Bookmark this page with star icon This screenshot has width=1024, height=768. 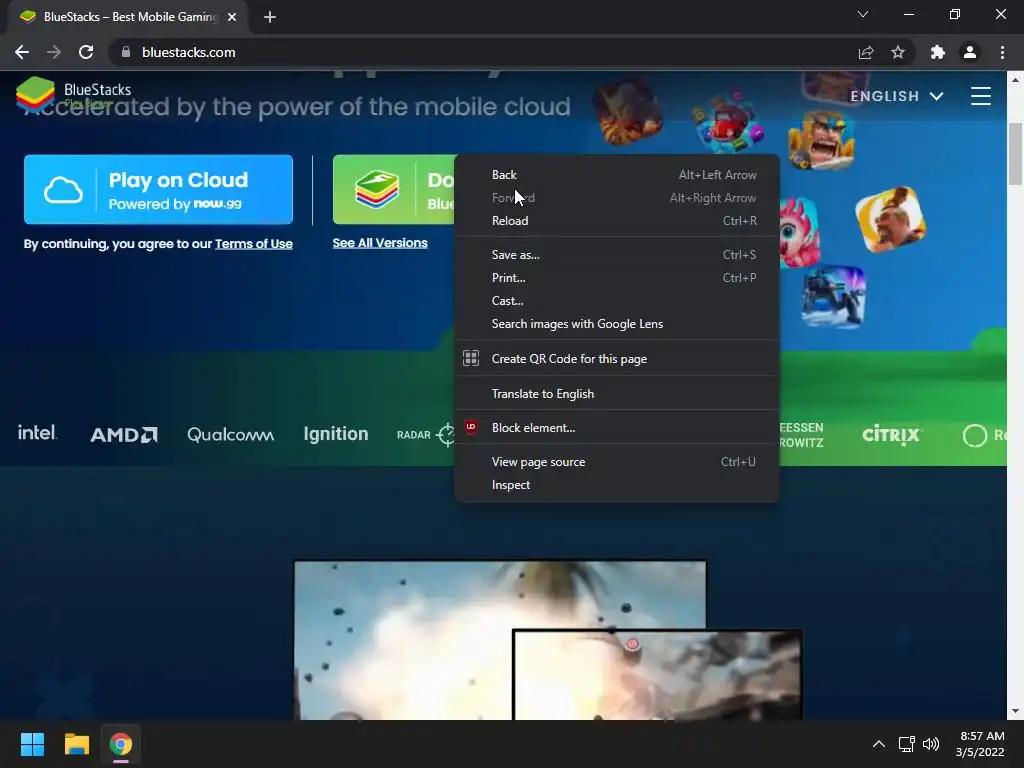(x=898, y=52)
